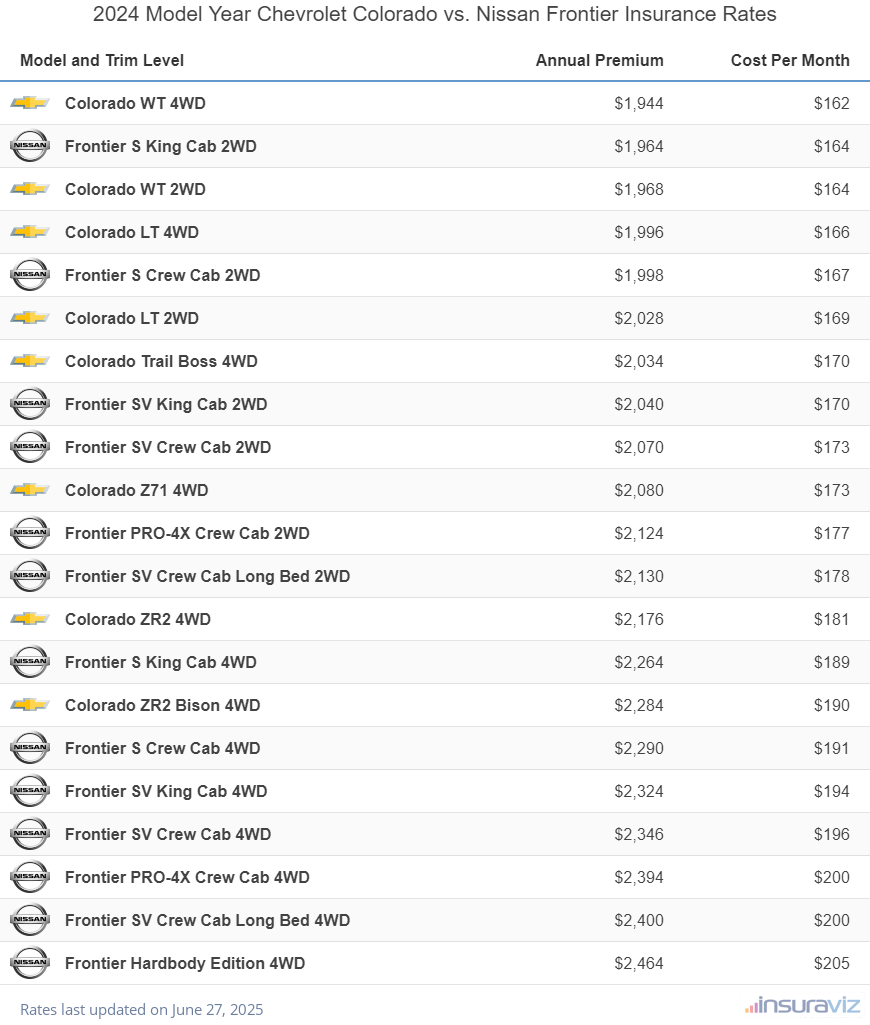Select 'Frontier SV Crew Cab 4WD' row label
The height and width of the screenshot is (1025, 870).
click(x=168, y=834)
